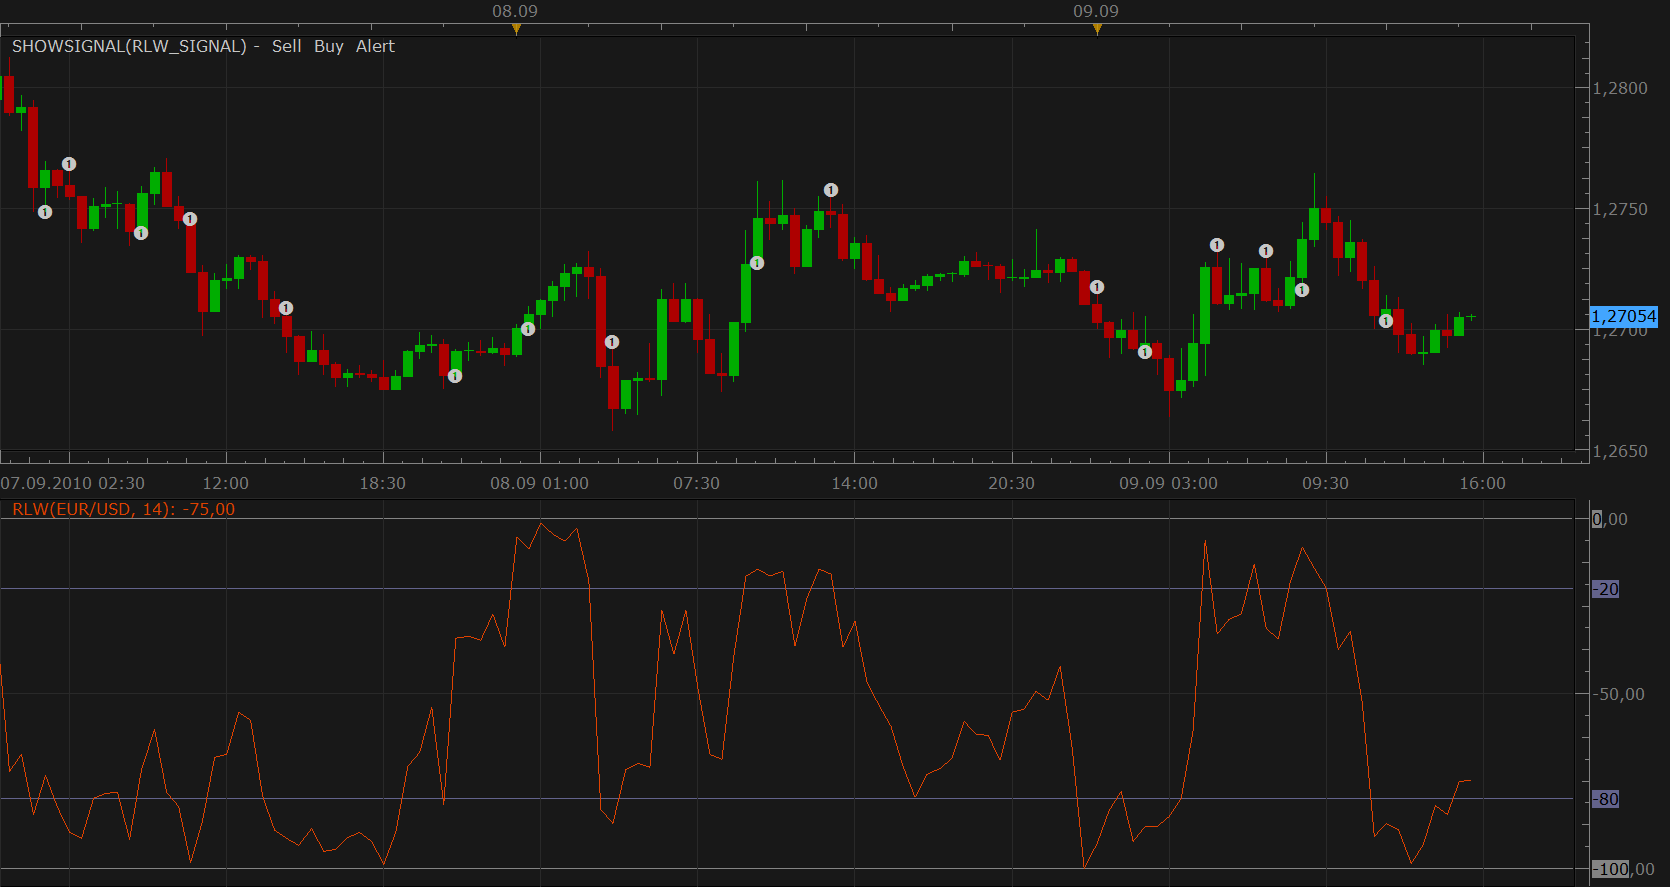Viewport: 1670px width, 887px height.
Task: Click the current price tag 1,27054
Action: point(1623,316)
